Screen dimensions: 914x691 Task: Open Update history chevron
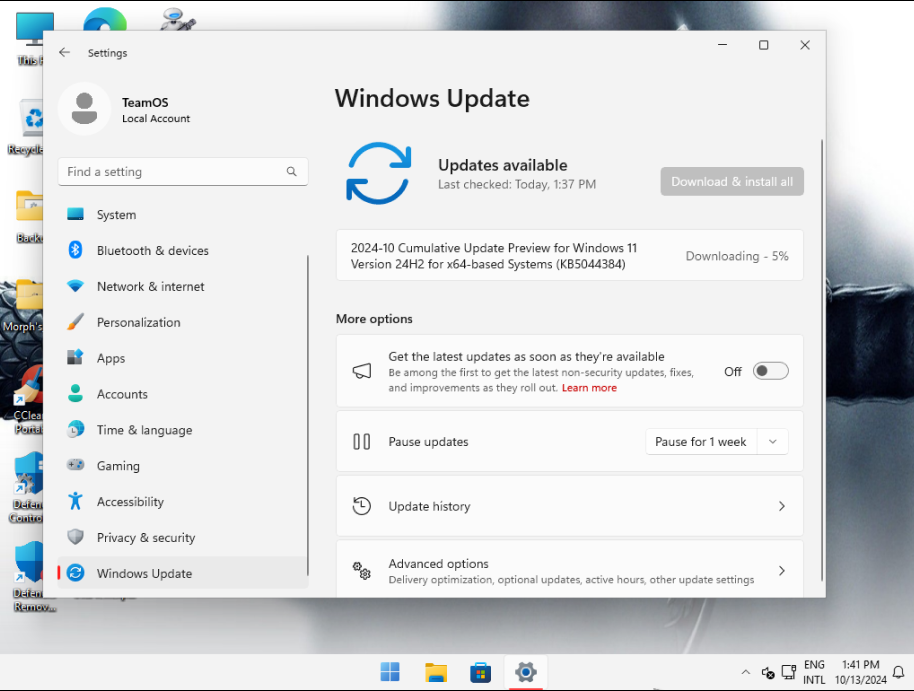pyautogui.click(x=782, y=506)
